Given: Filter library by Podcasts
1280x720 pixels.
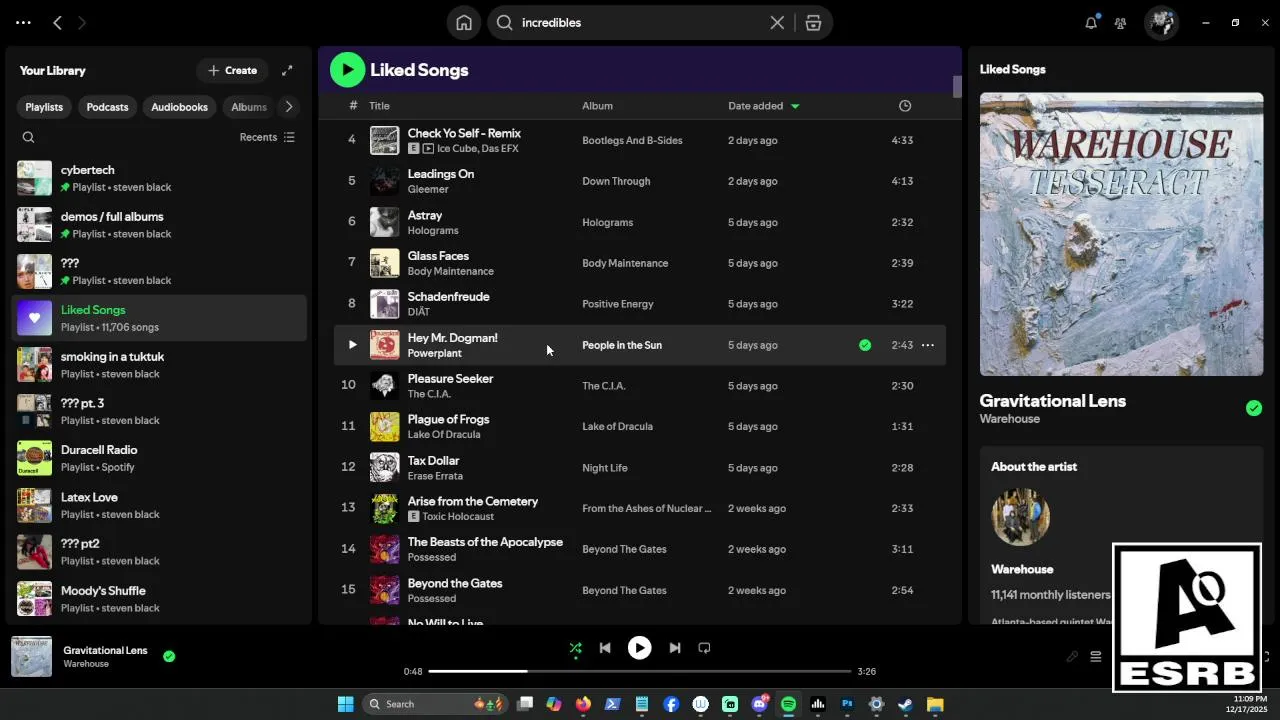Looking at the screenshot, I should (x=107, y=107).
